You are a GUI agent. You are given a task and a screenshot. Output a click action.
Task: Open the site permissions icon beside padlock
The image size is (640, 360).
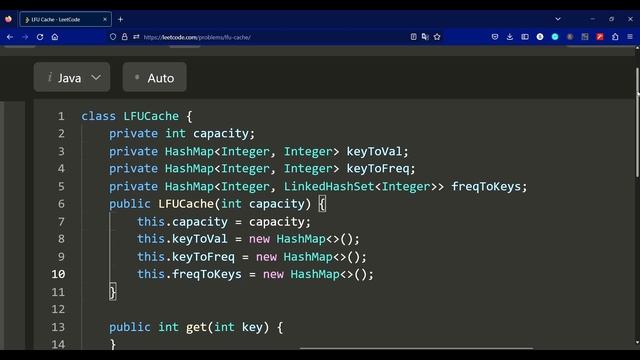point(136,37)
